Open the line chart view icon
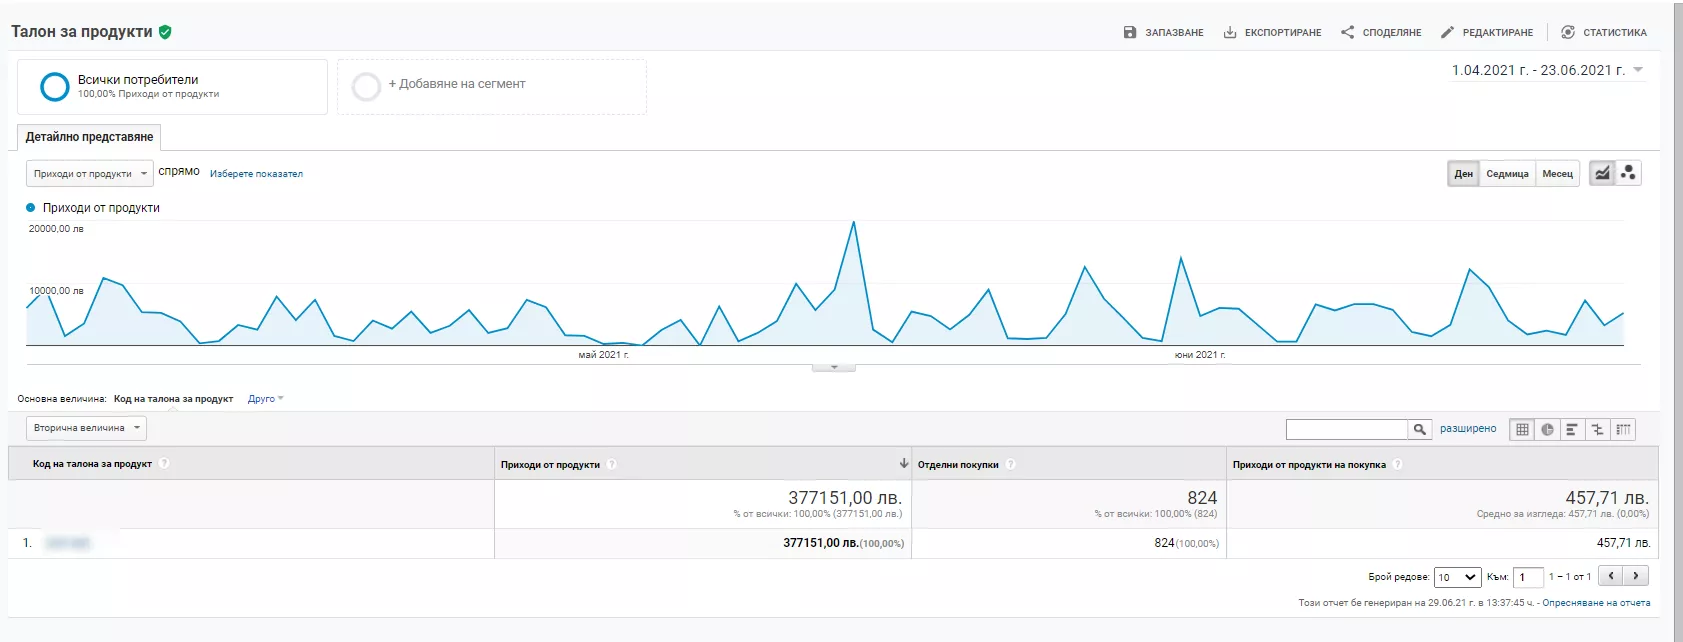 pos(1602,173)
